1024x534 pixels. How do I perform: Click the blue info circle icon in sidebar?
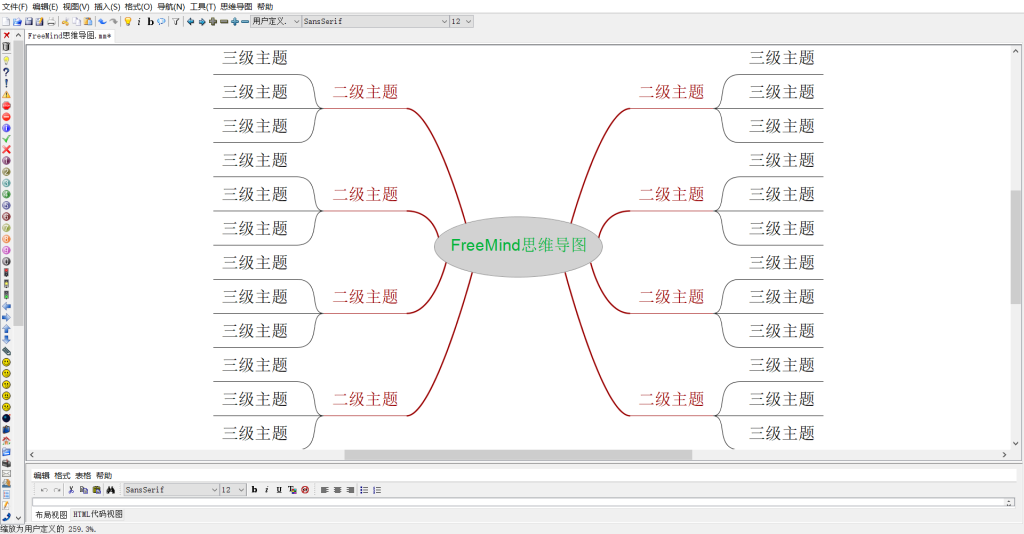pyautogui.click(x=7, y=128)
